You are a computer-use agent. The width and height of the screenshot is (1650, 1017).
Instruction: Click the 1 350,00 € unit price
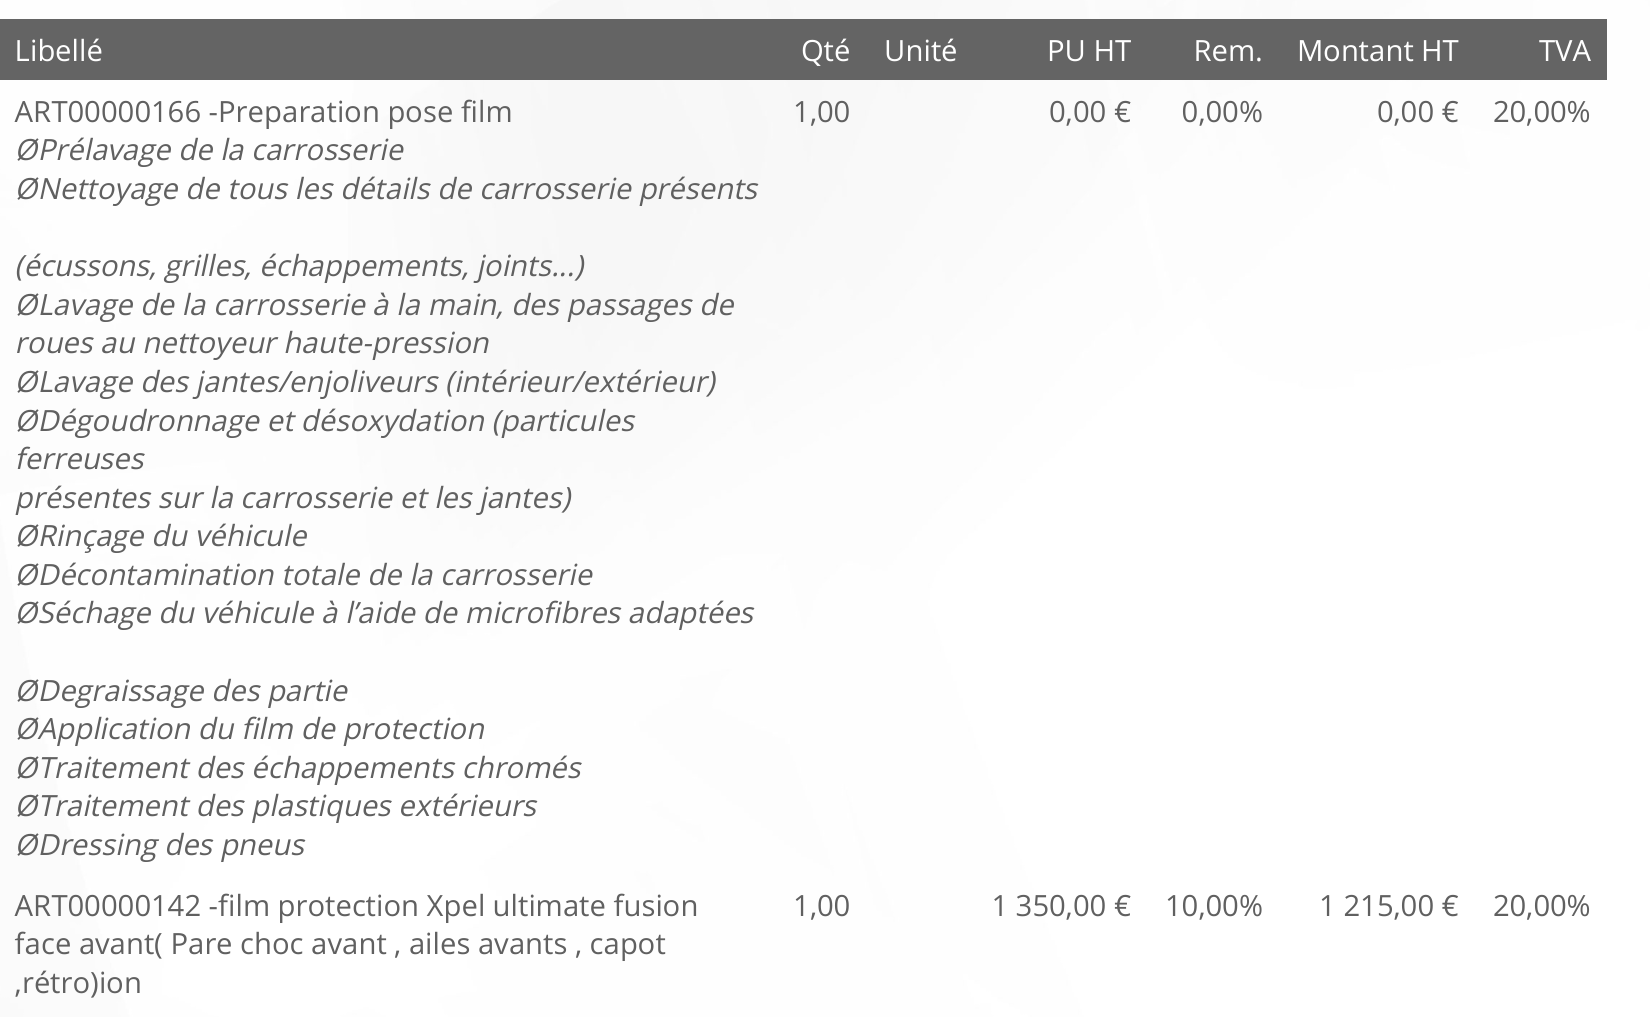coord(1061,905)
